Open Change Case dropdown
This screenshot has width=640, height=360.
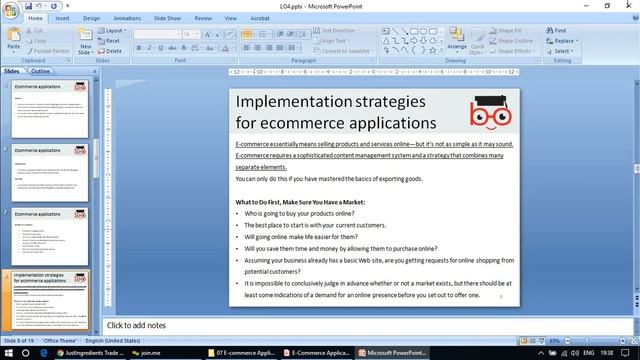(x=210, y=48)
